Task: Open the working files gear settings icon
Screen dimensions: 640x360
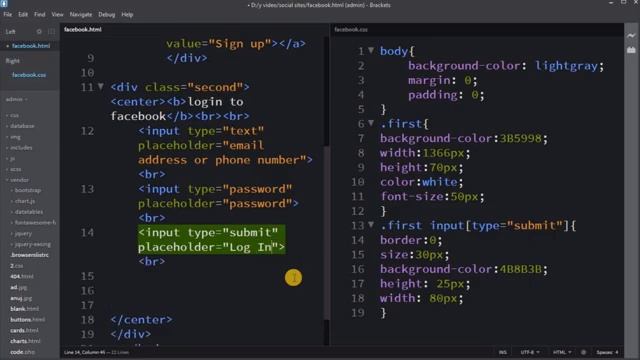Action: coord(39,31)
